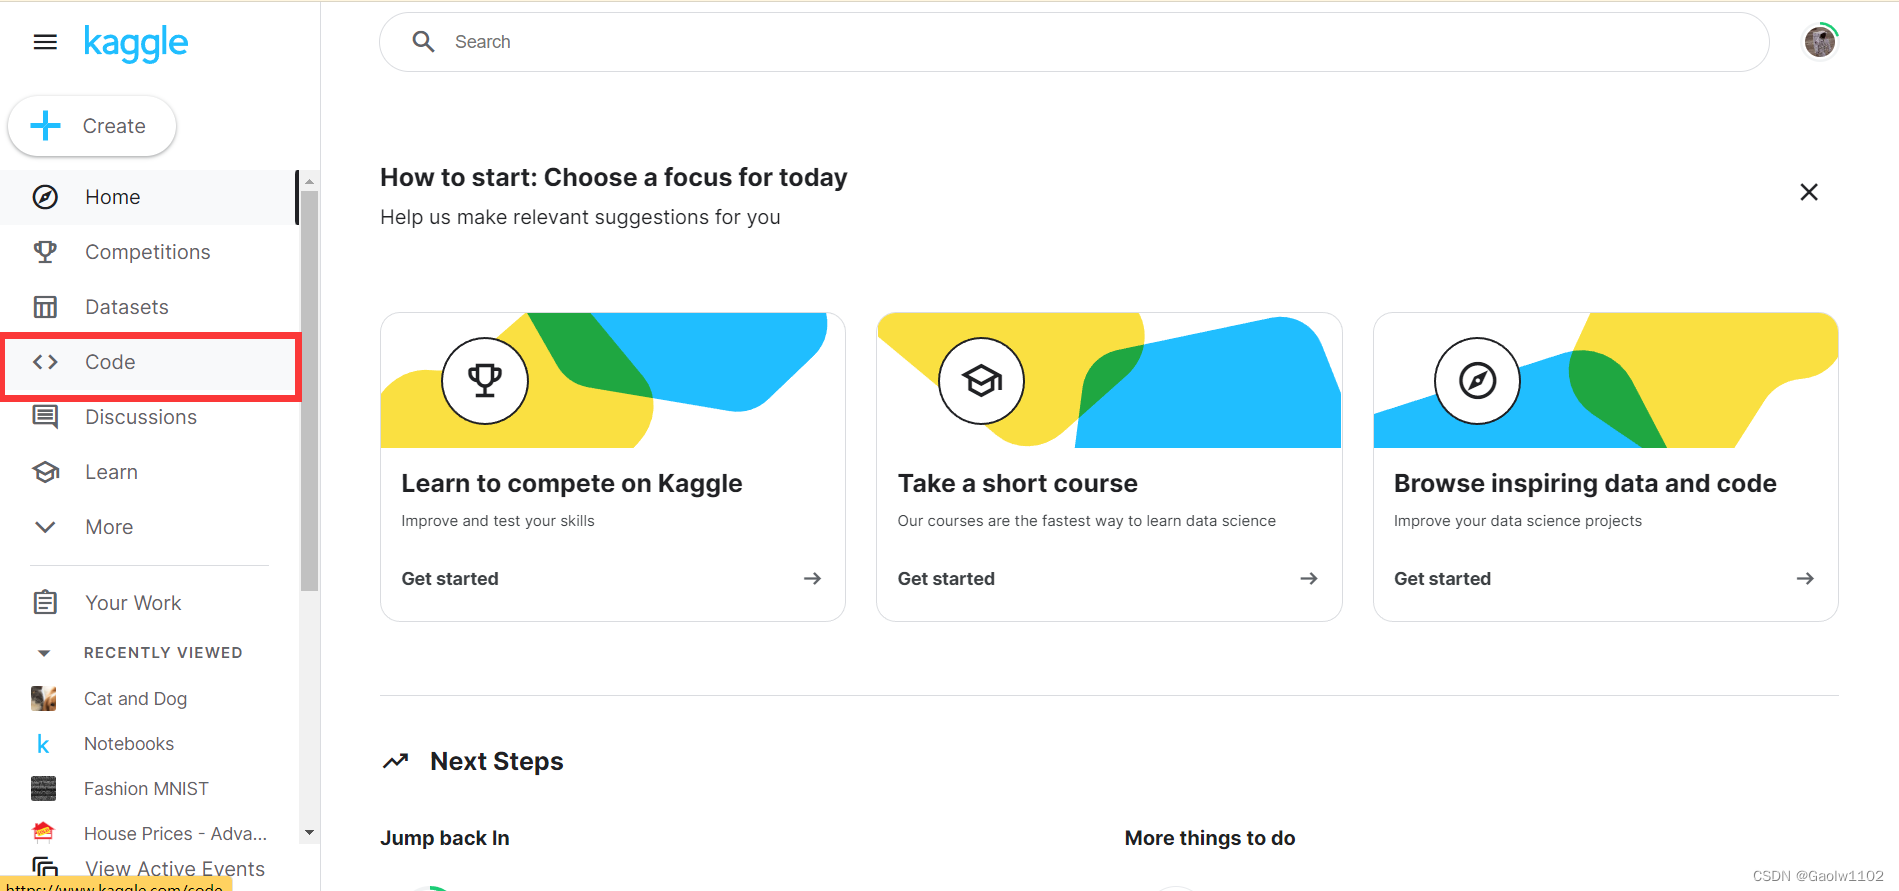1899x891 pixels.
Task: Click the Create button
Action: [x=92, y=126]
